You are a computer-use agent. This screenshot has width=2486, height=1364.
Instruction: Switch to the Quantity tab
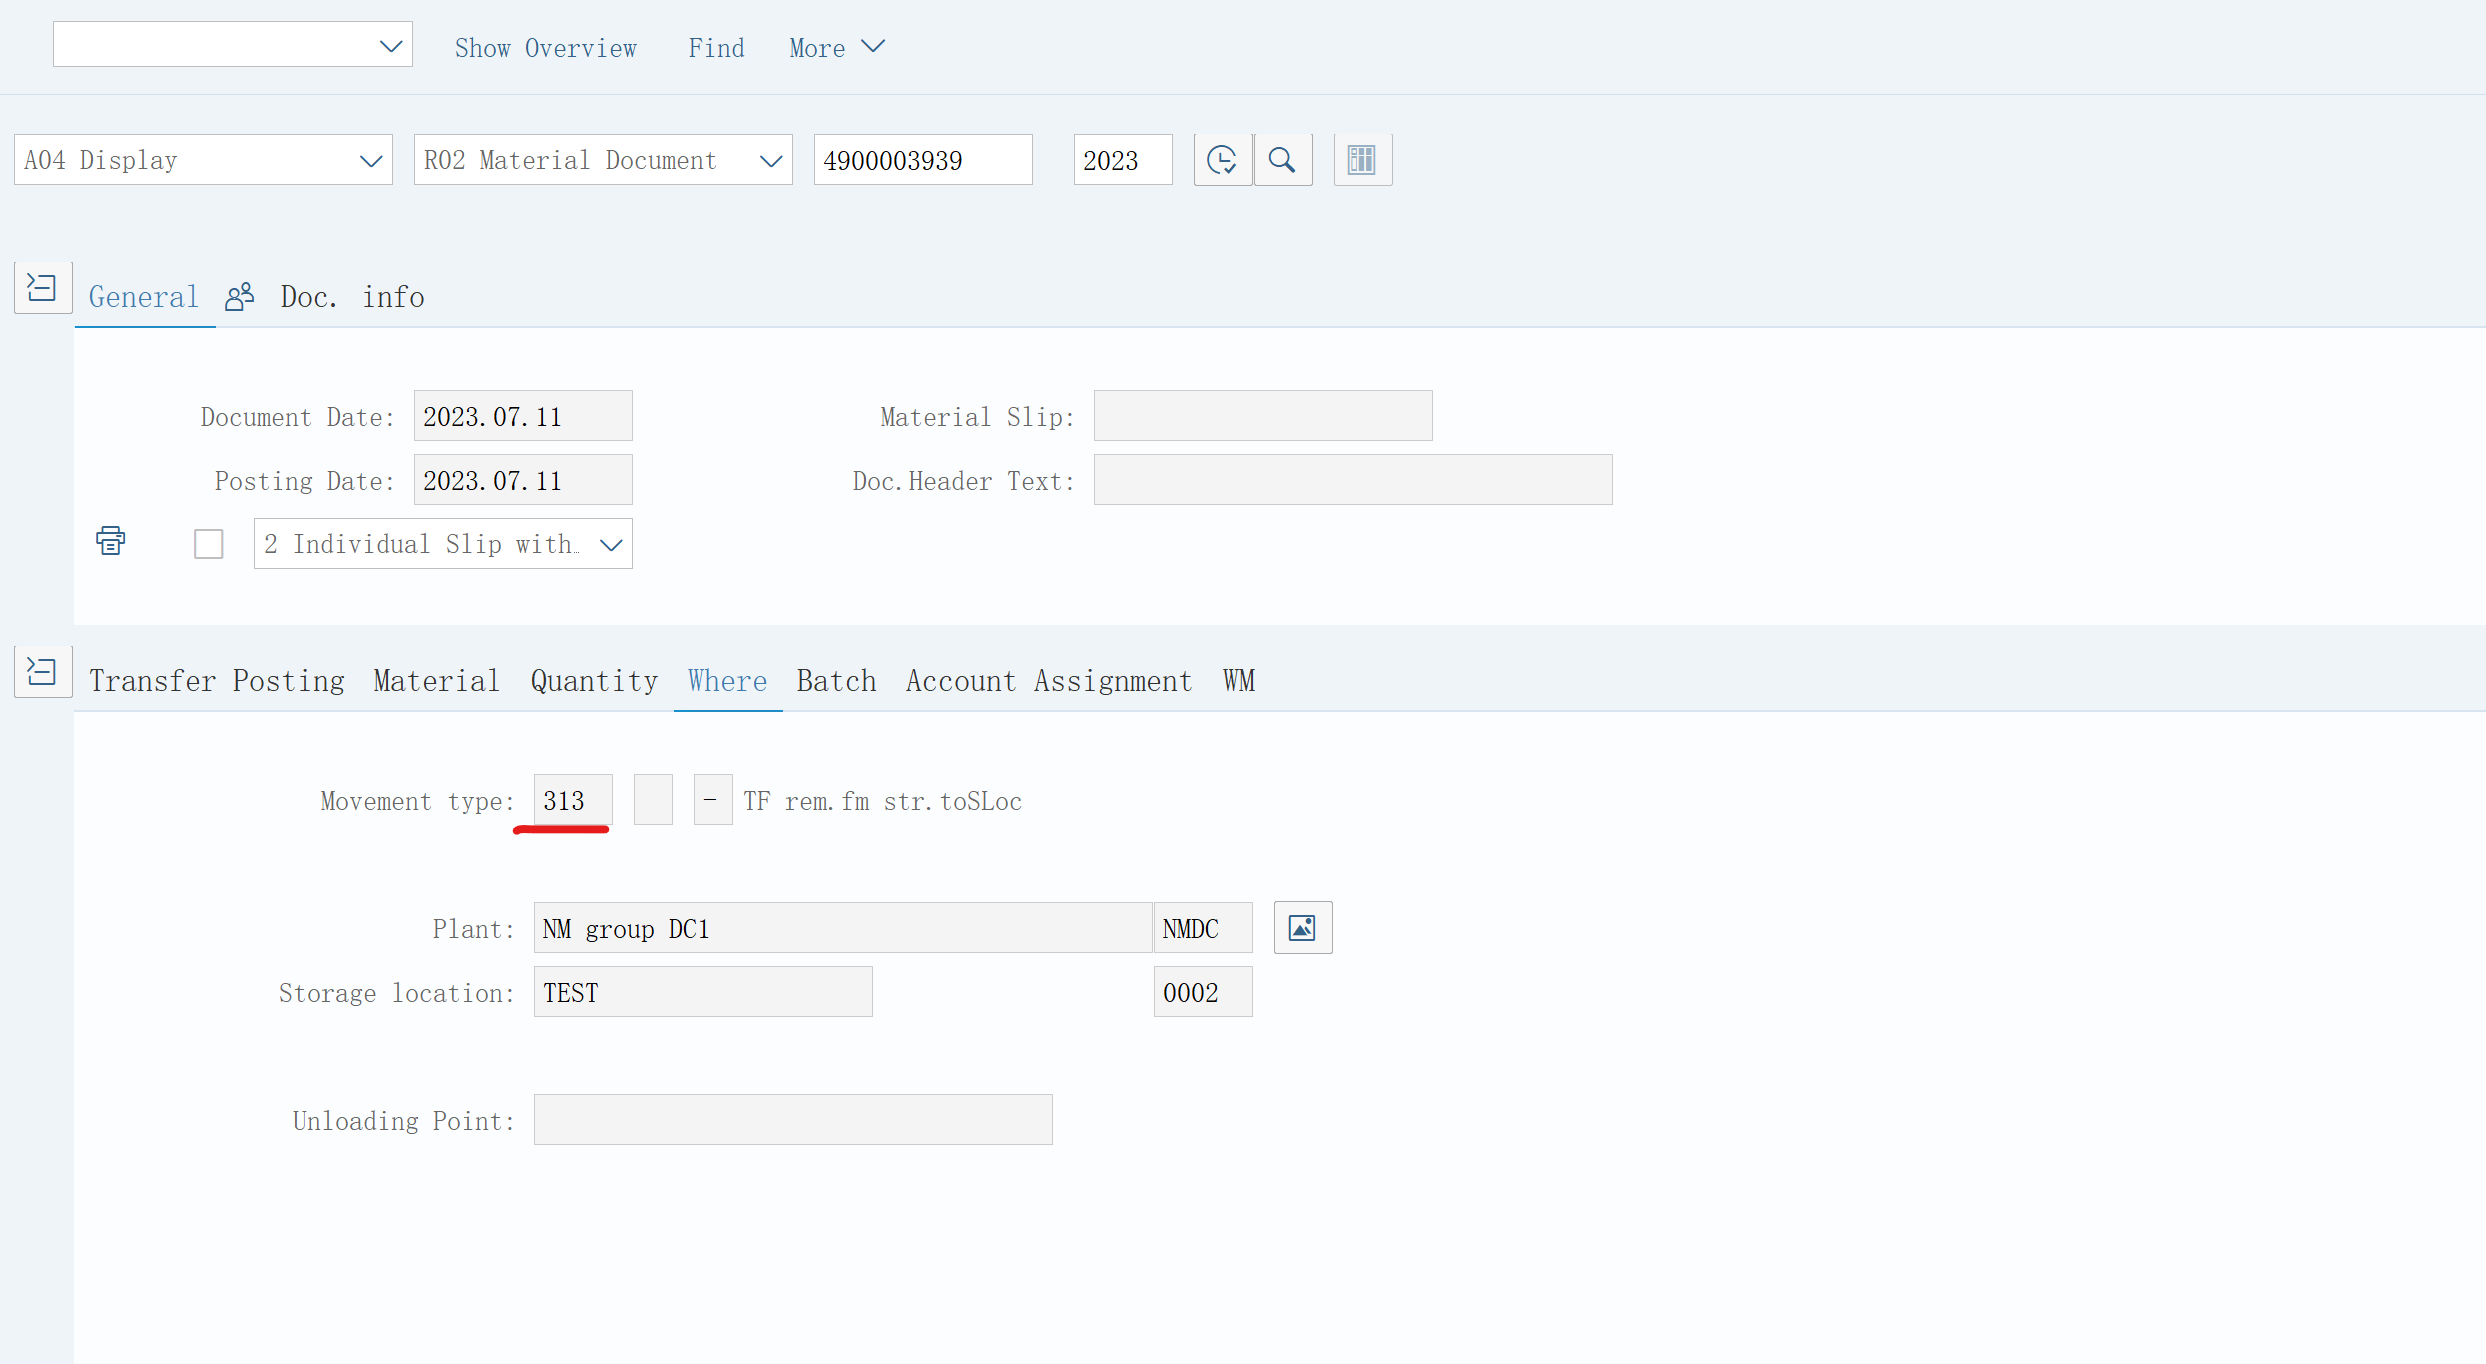[x=594, y=681]
